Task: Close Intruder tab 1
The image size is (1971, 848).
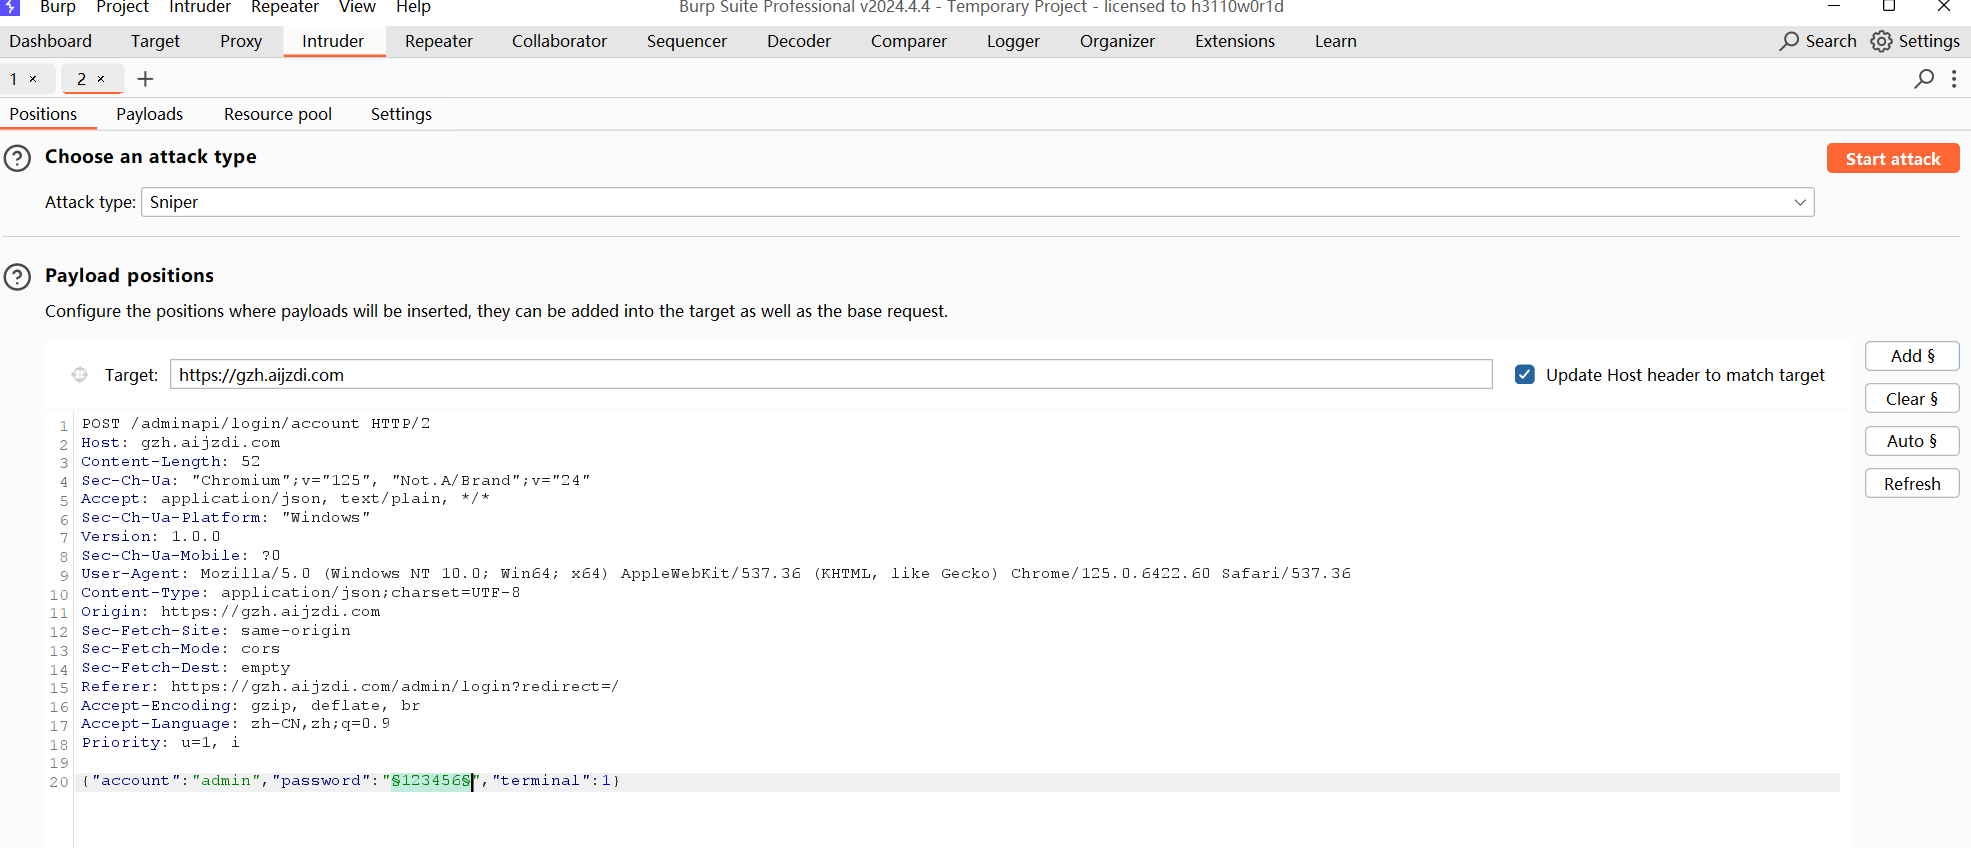Action: point(33,79)
